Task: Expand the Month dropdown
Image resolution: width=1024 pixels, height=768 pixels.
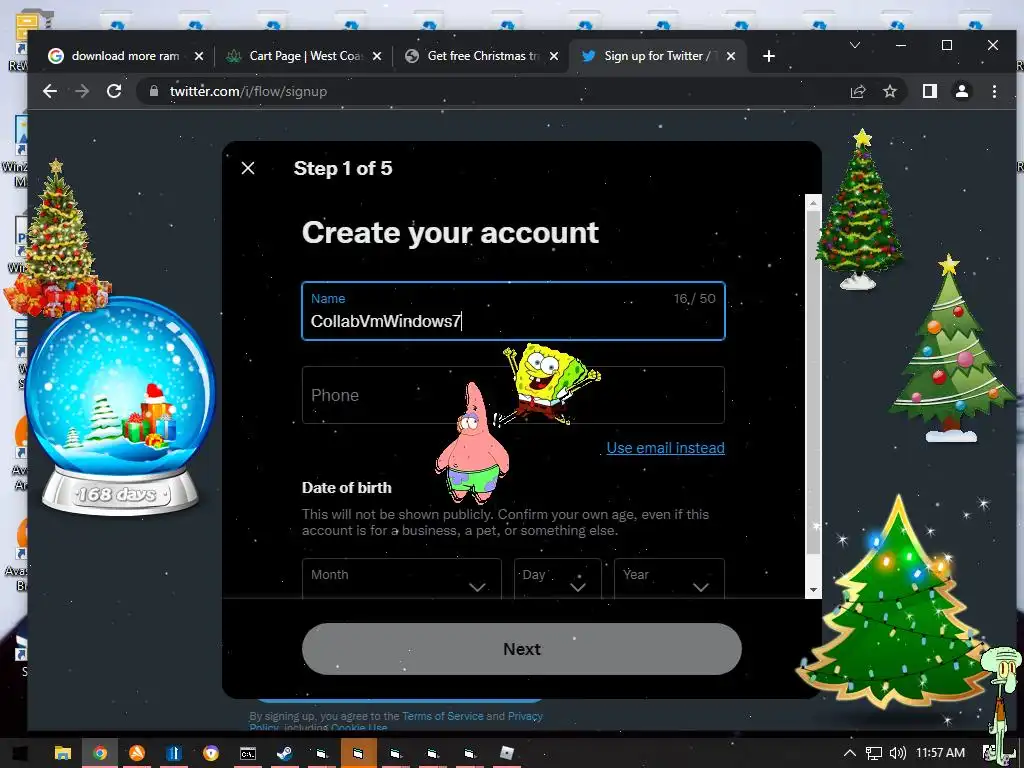Action: (402, 579)
